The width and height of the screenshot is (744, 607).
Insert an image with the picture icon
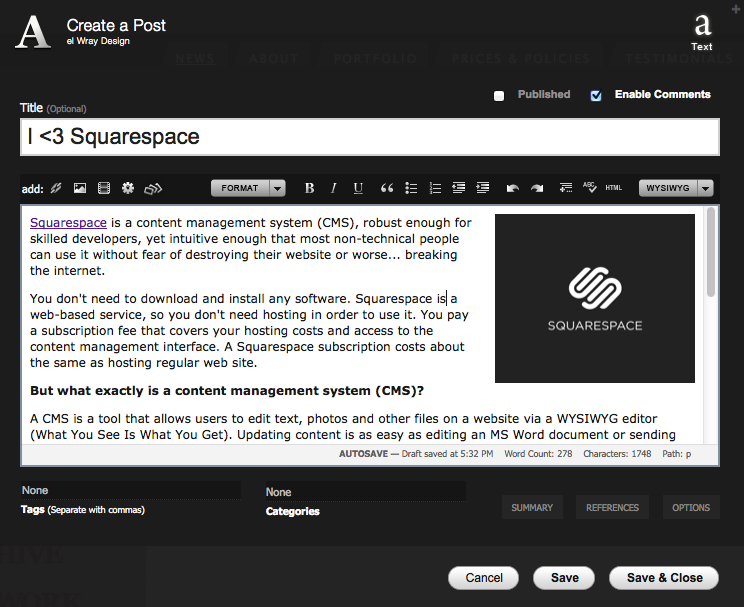[80, 188]
